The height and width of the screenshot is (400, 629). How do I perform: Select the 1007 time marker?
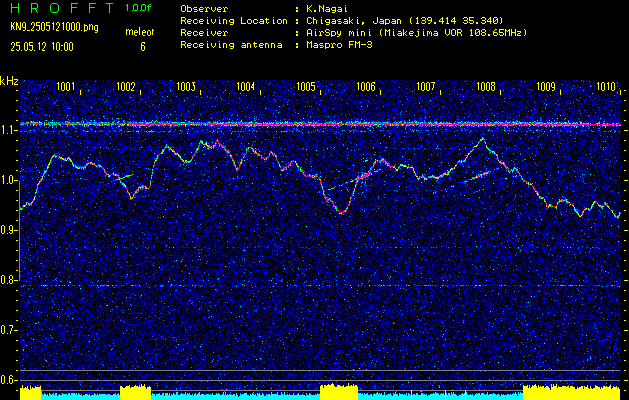tap(426, 86)
